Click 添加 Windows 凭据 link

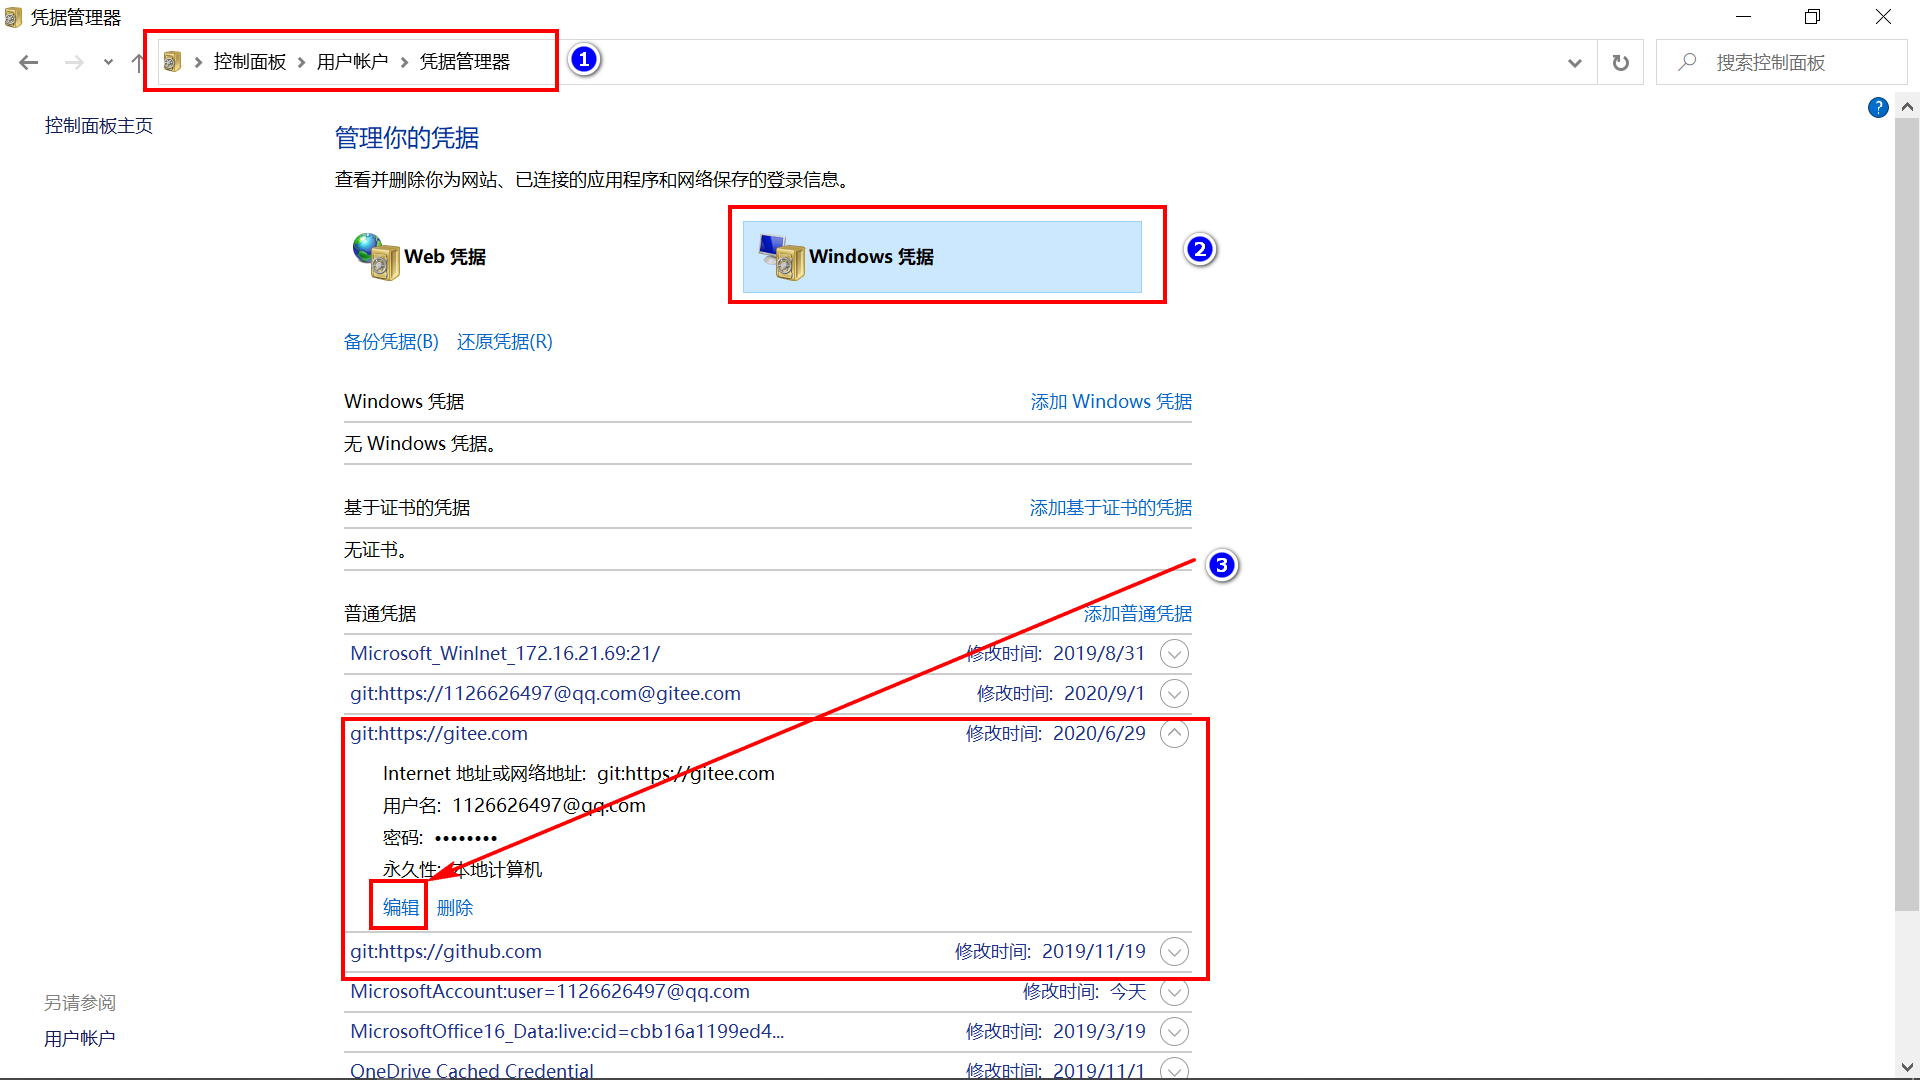(x=1111, y=402)
